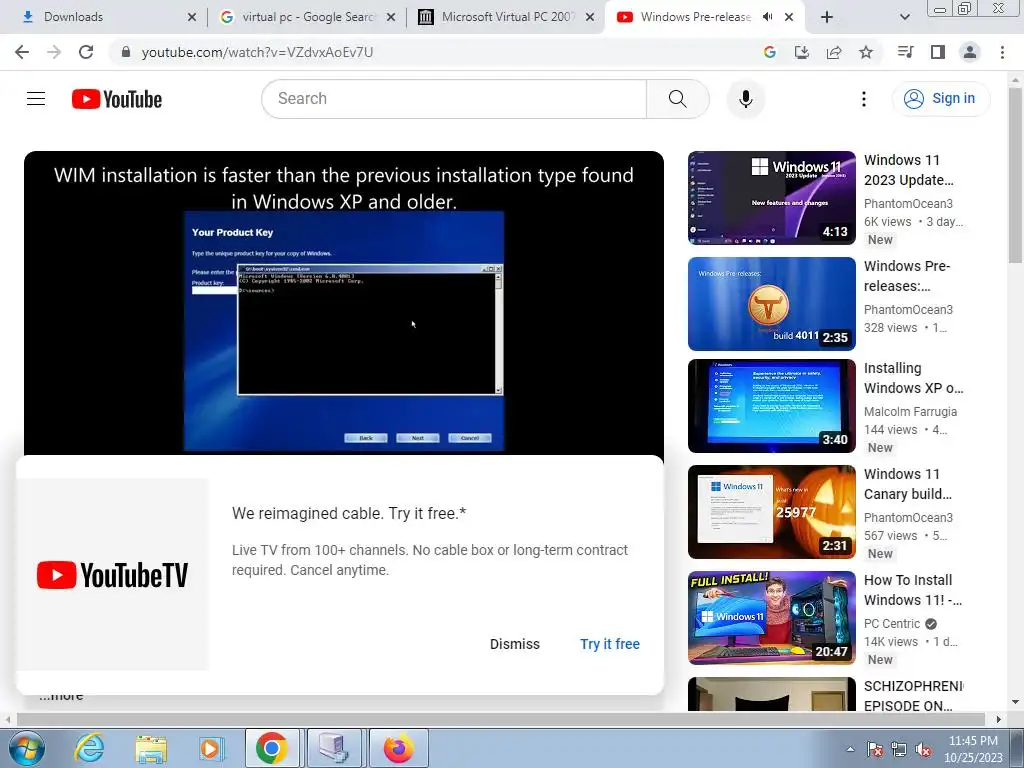Click the Malcolm Farrugia channel name

[x=910, y=411]
